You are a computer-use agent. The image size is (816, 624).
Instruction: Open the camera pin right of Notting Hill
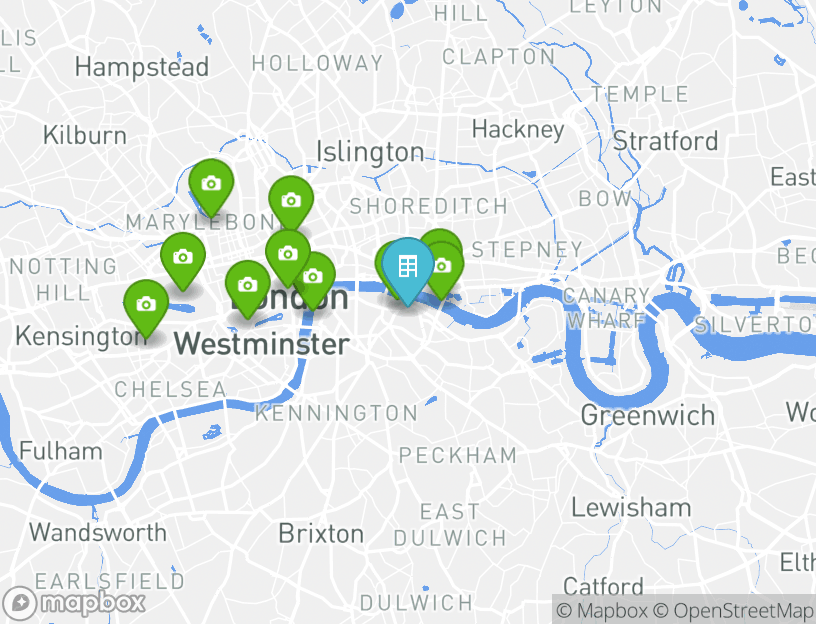[183, 257]
